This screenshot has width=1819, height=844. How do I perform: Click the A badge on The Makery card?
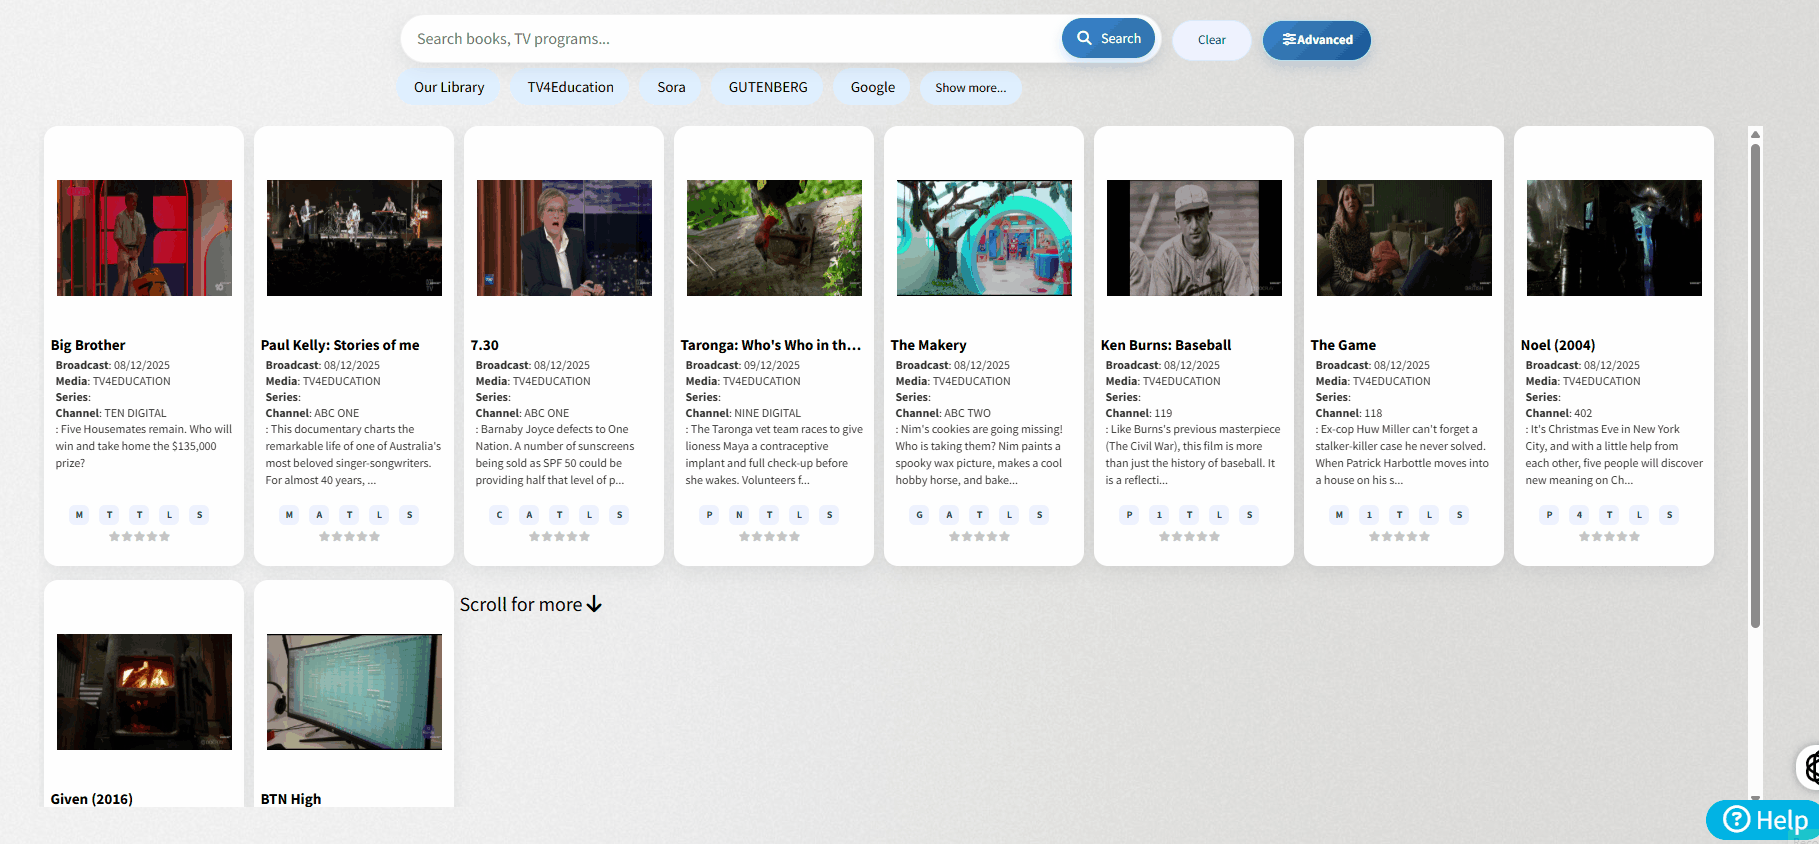coord(949,515)
